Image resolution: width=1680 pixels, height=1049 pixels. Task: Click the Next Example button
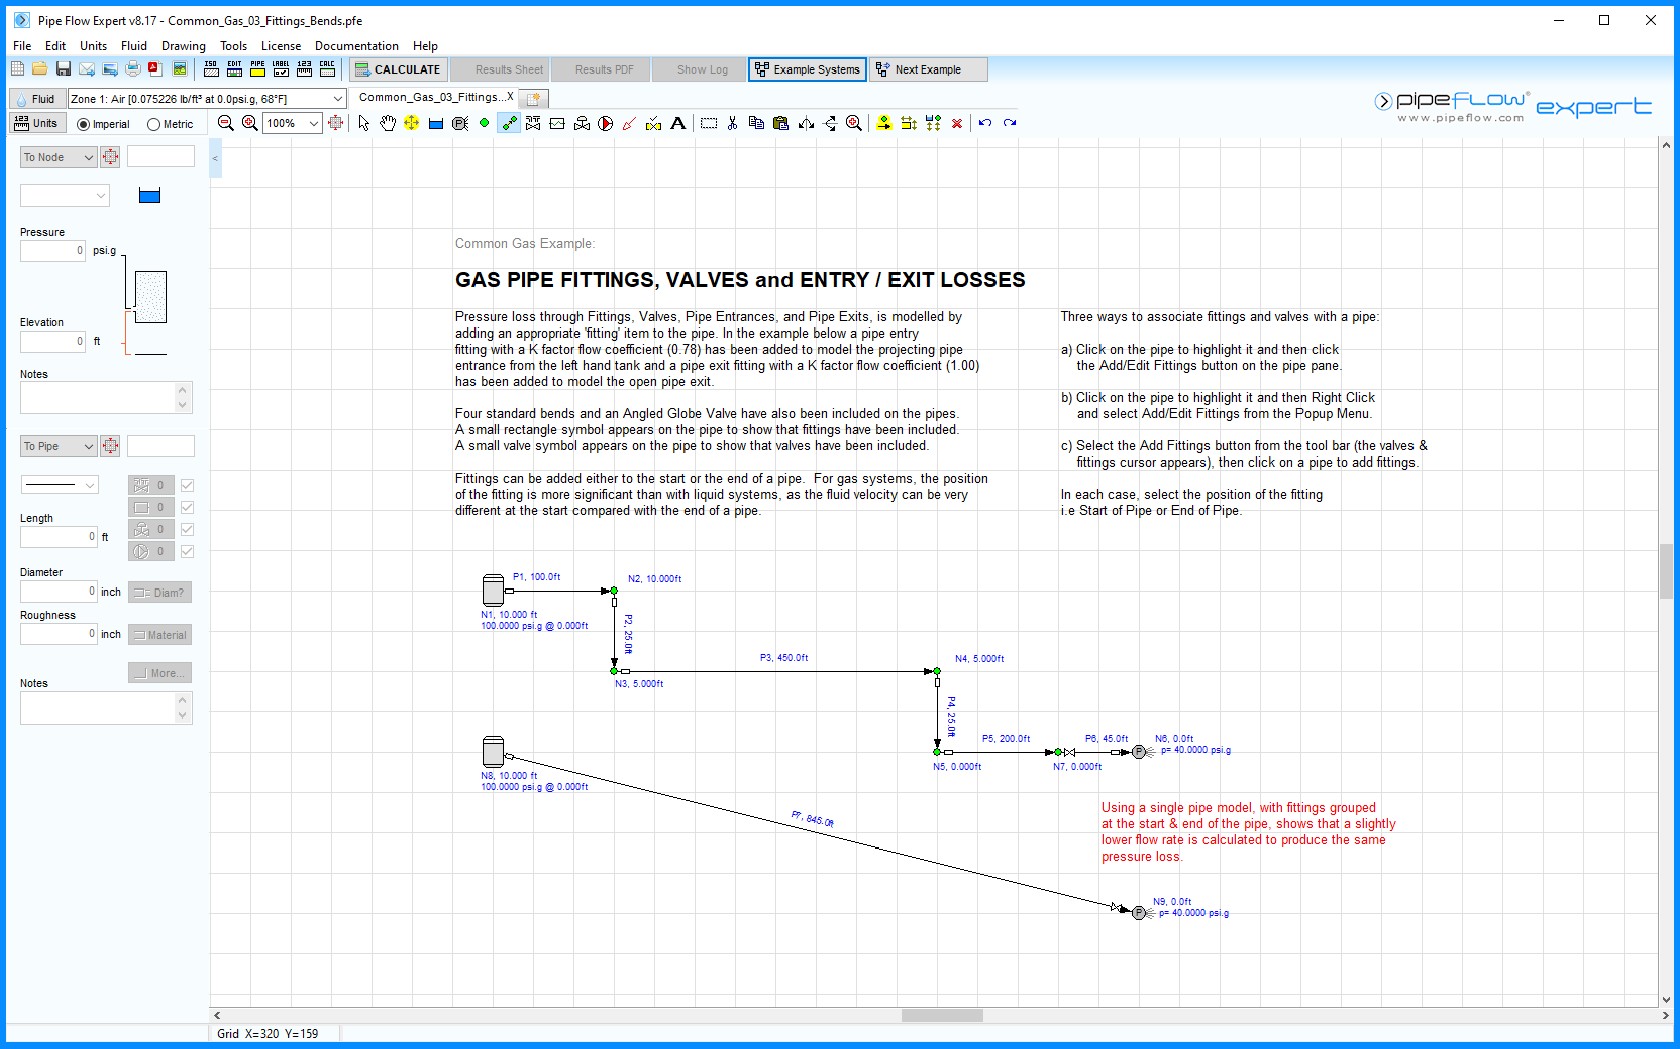[x=928, y=69]
